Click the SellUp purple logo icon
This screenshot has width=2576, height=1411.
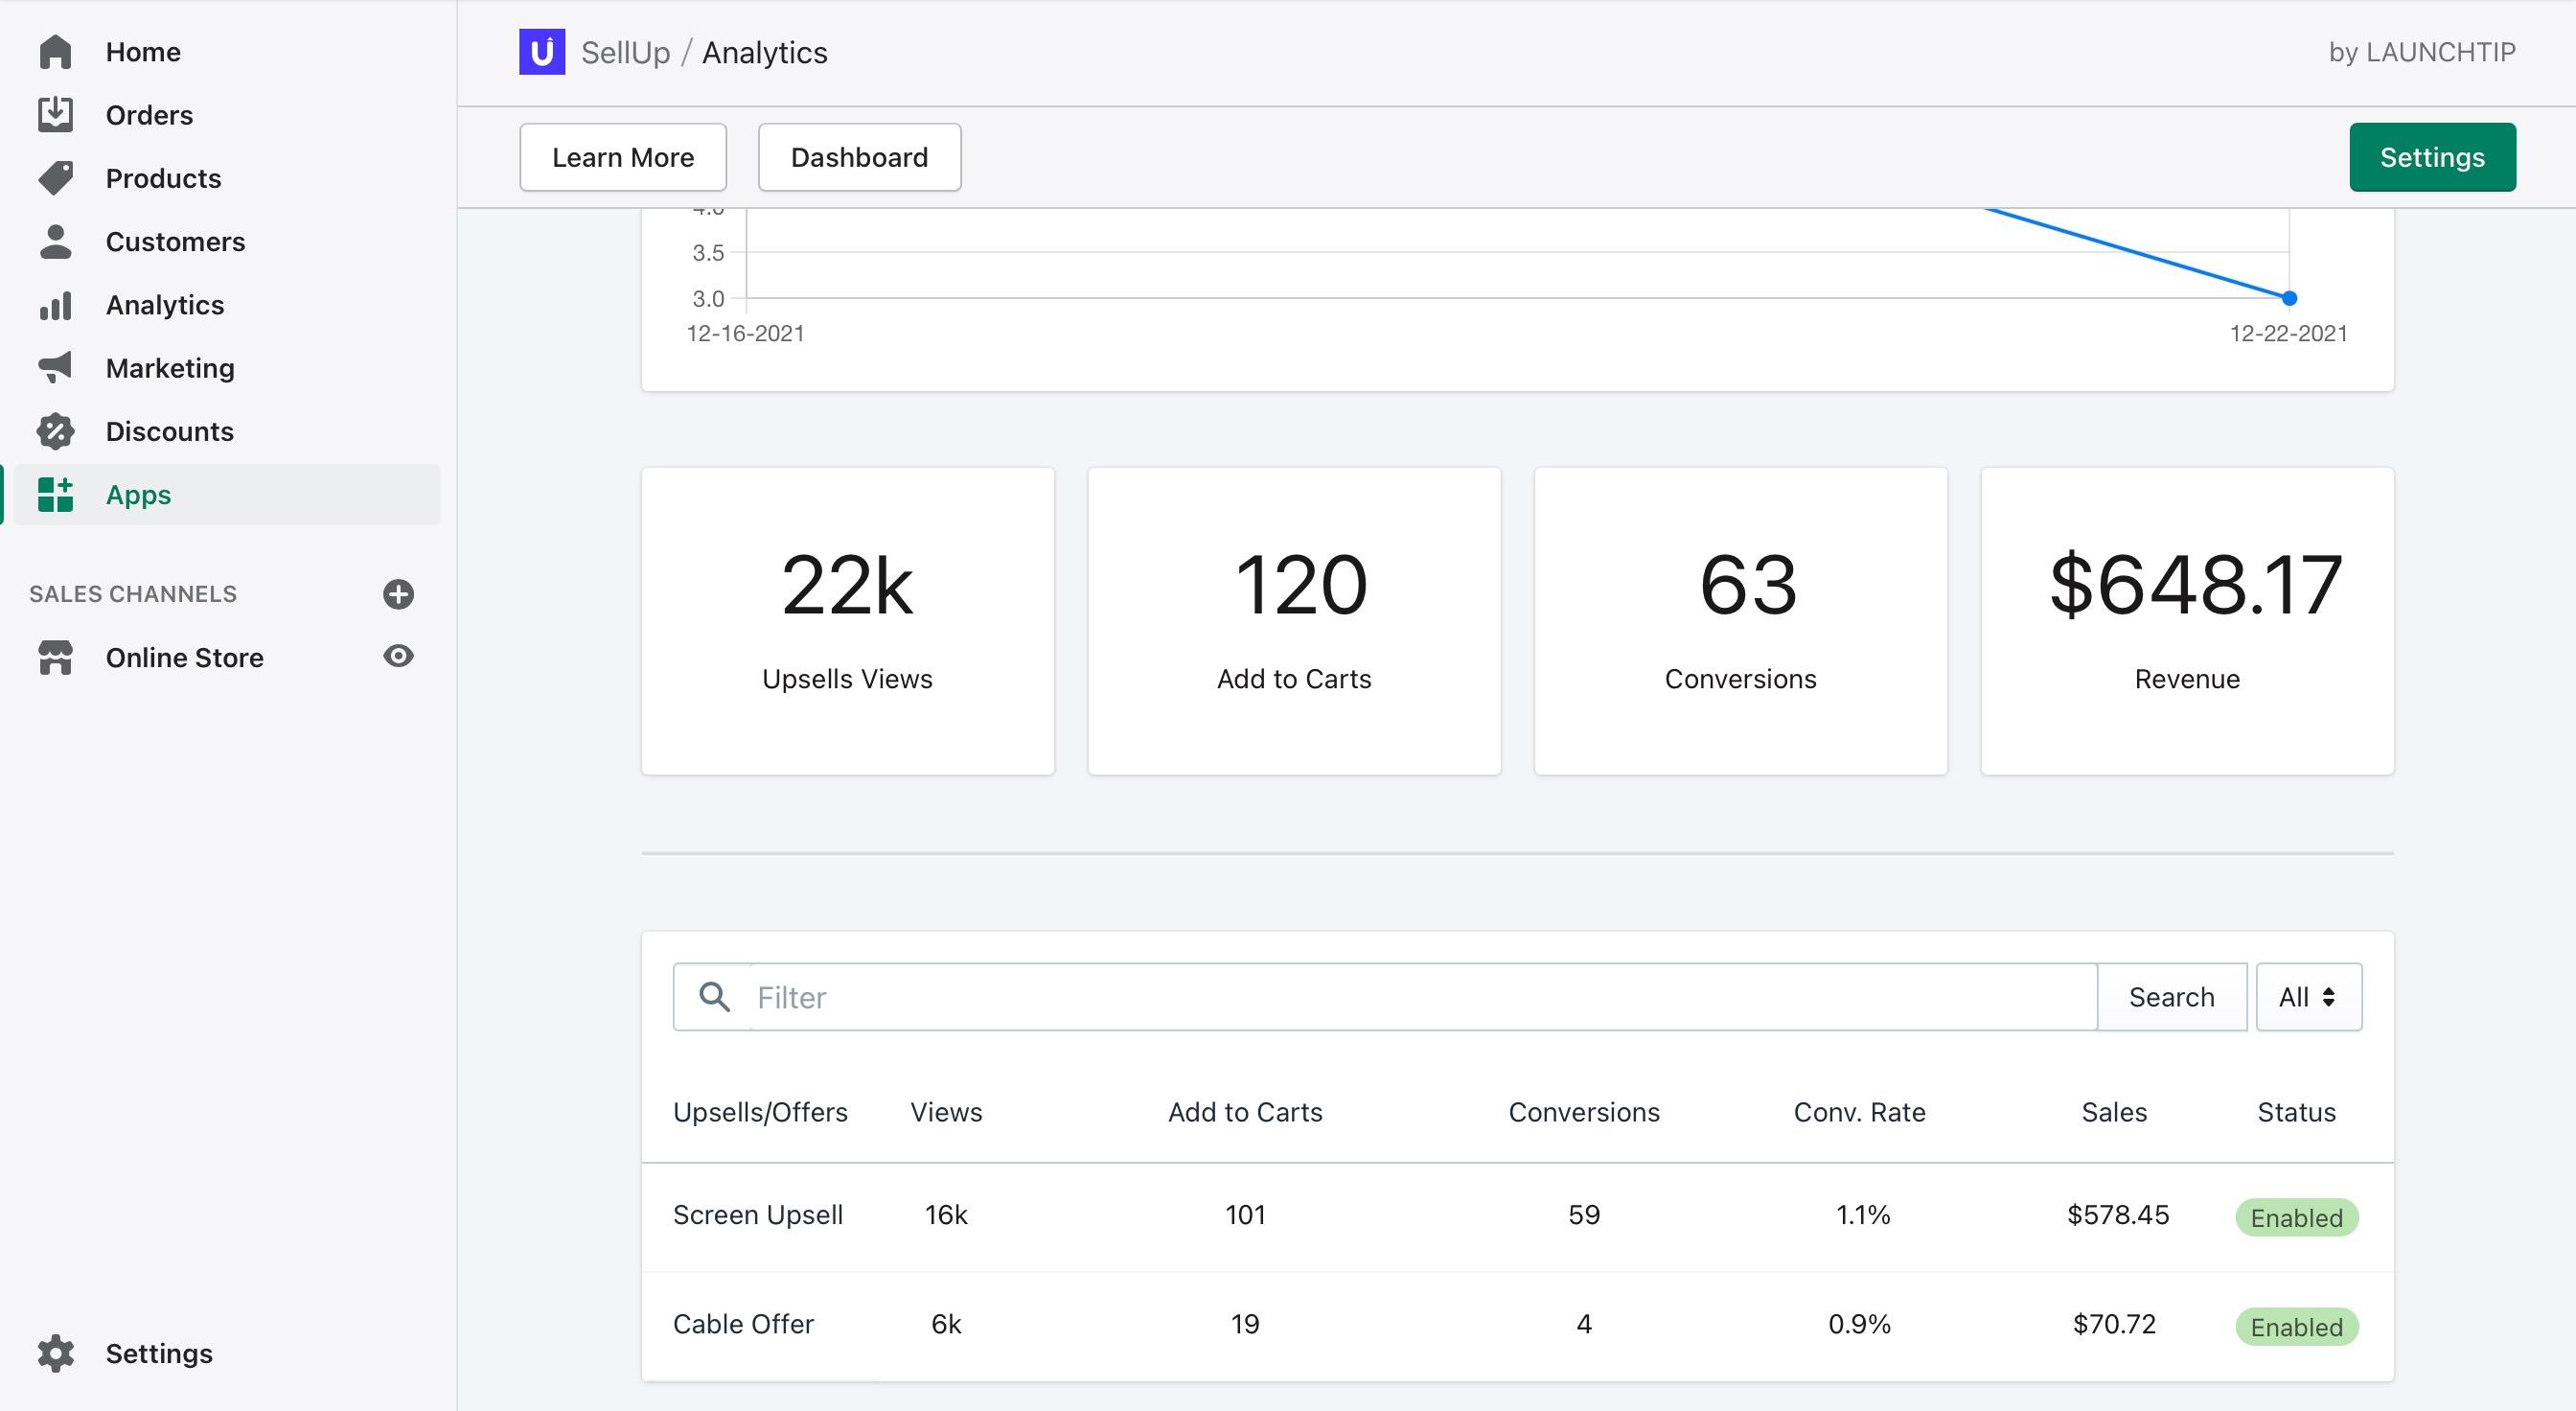pos(542,52)
